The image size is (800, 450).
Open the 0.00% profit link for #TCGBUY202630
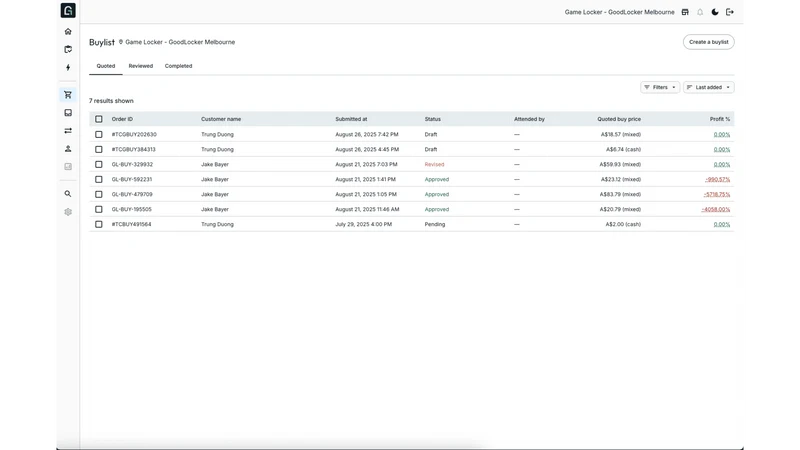(x=721, y=135)
